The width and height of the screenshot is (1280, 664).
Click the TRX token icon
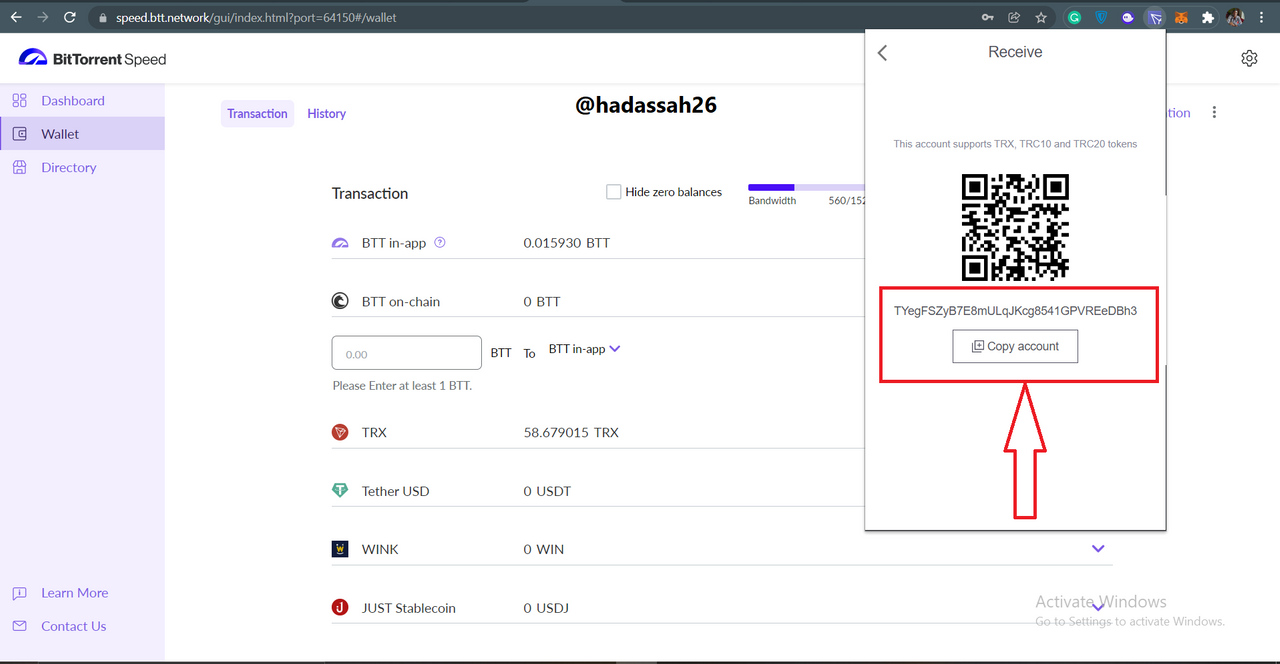click(340, 432)
